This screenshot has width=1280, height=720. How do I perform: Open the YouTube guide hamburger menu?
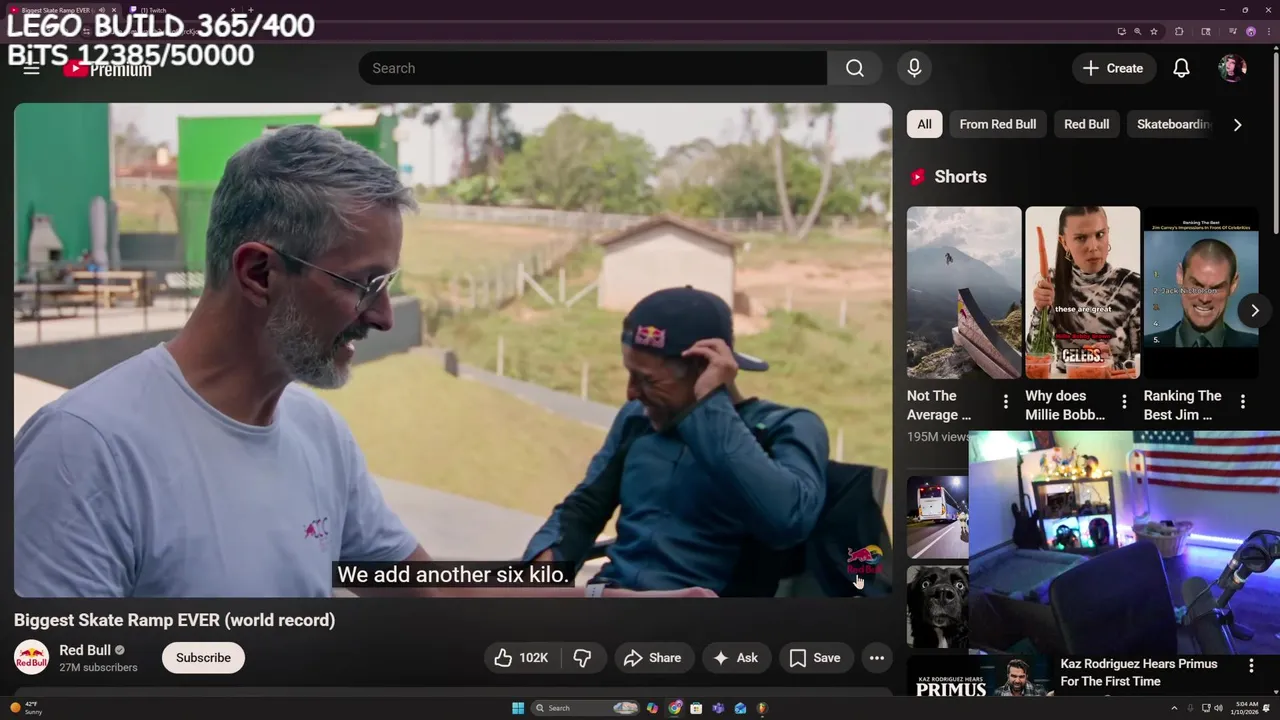(x=31, y=68)
